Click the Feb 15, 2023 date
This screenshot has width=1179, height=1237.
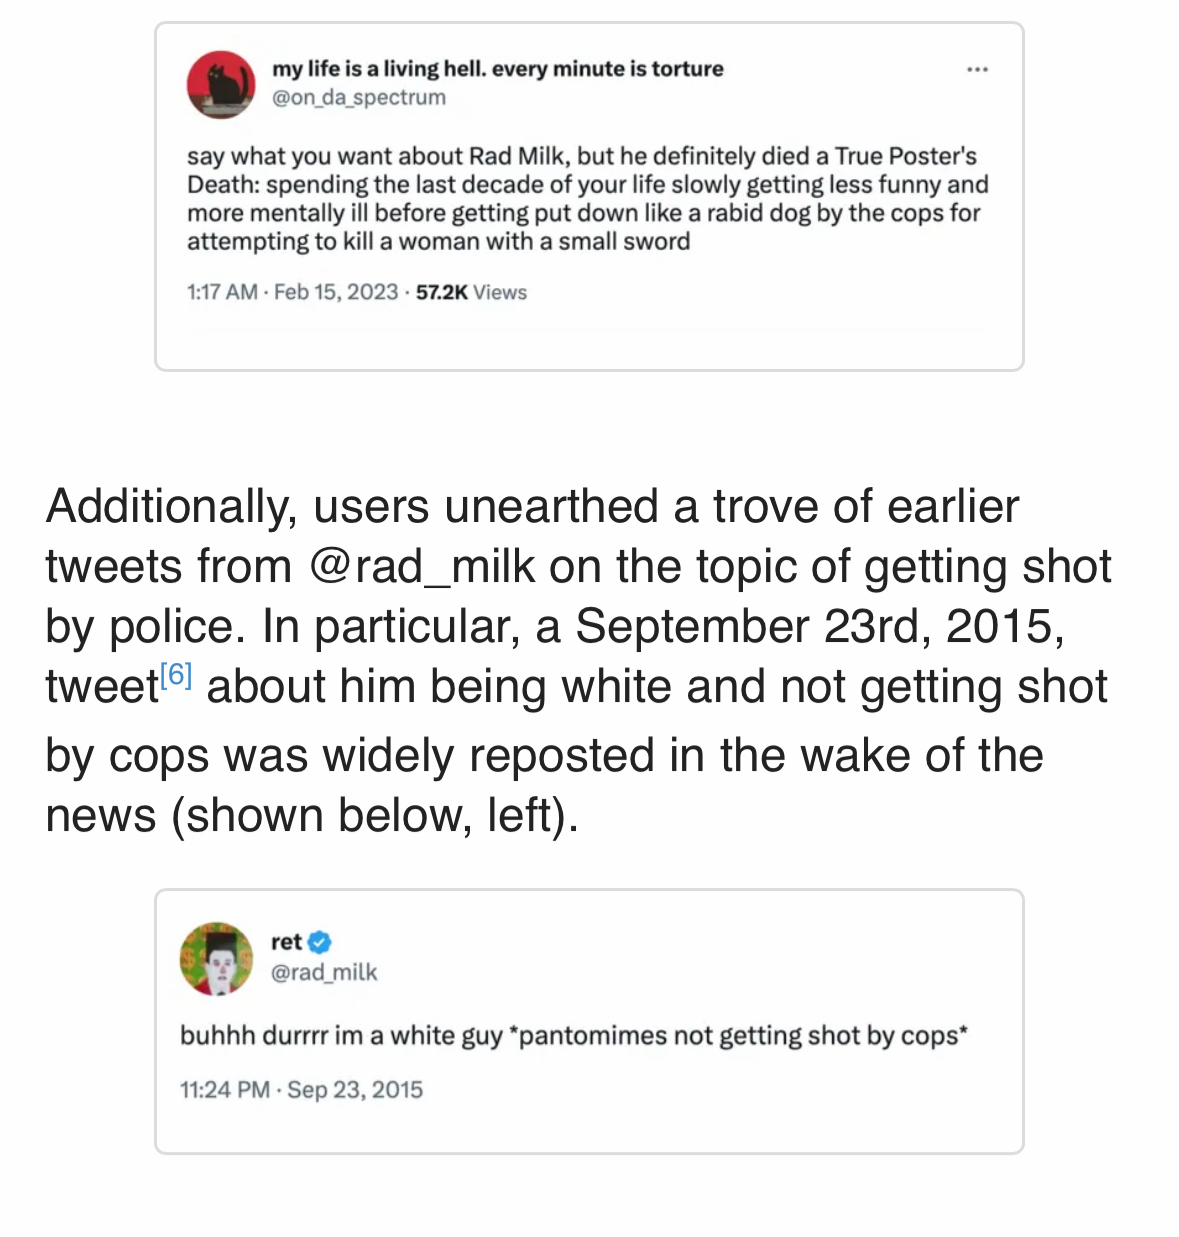click(x=336, y=292)
